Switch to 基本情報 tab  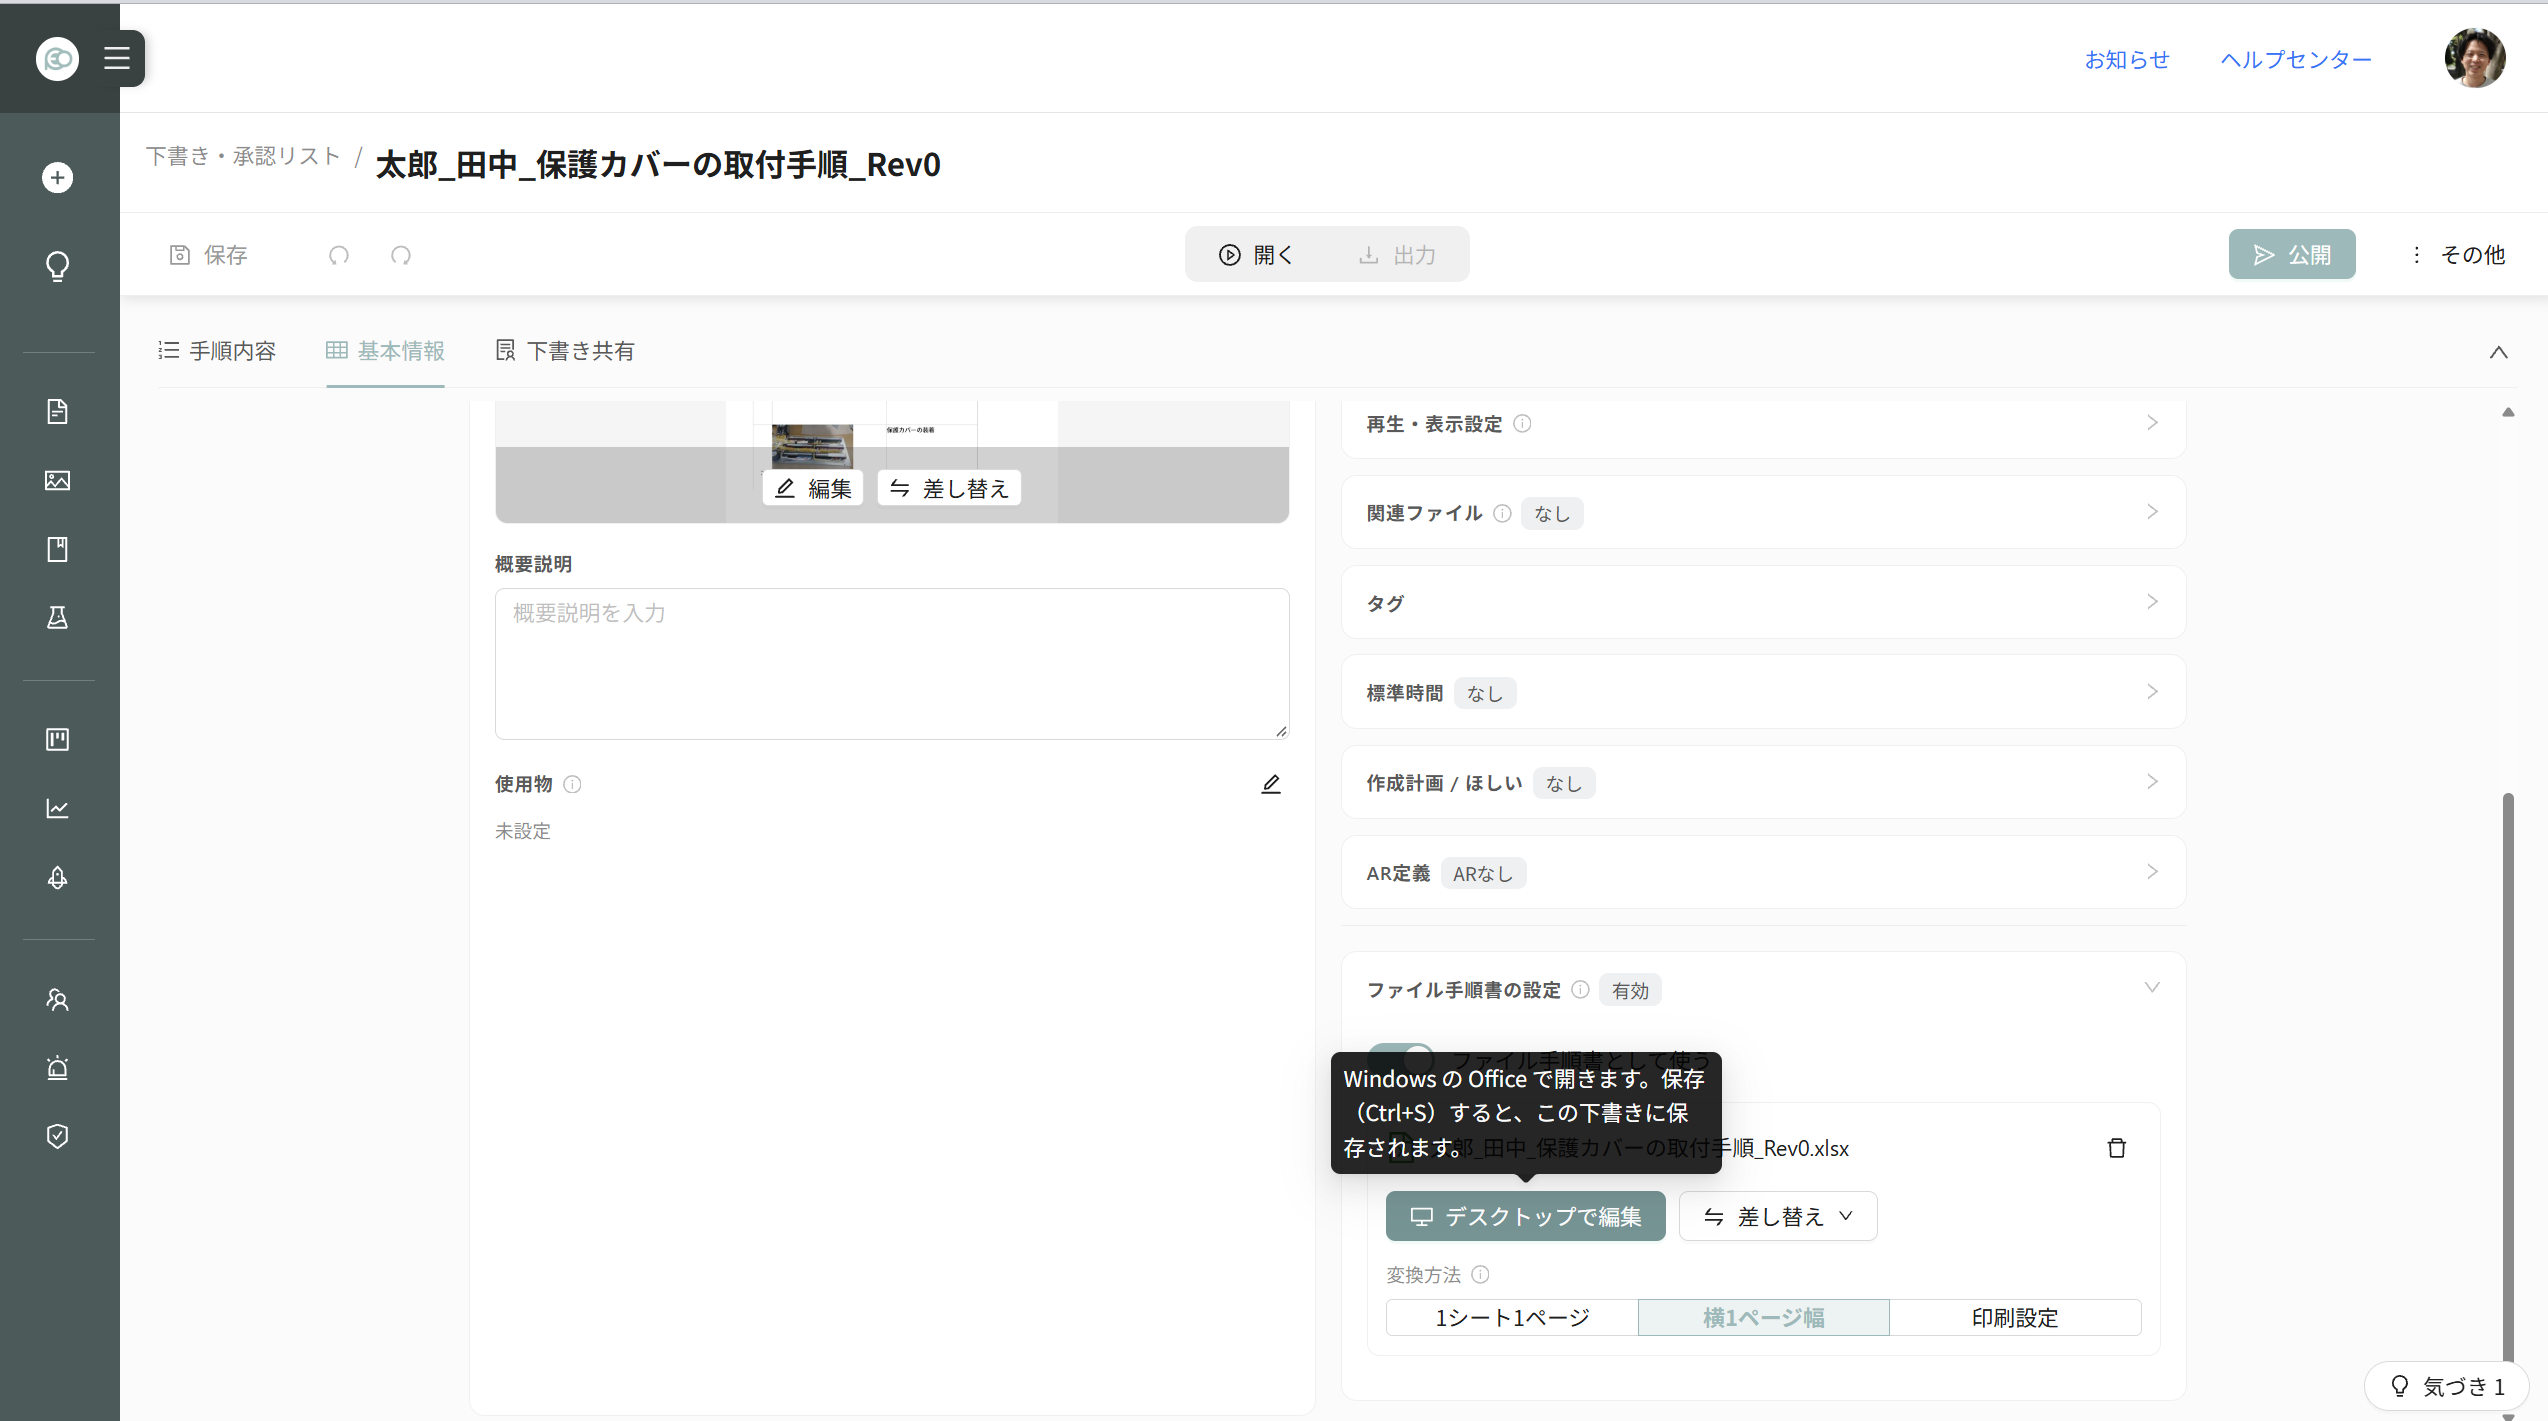click(385, 351)
